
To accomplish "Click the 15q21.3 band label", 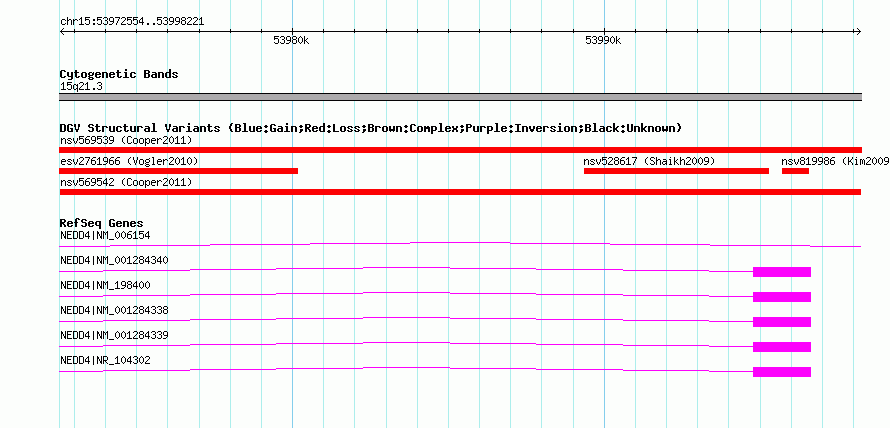I will click(81, 87).
